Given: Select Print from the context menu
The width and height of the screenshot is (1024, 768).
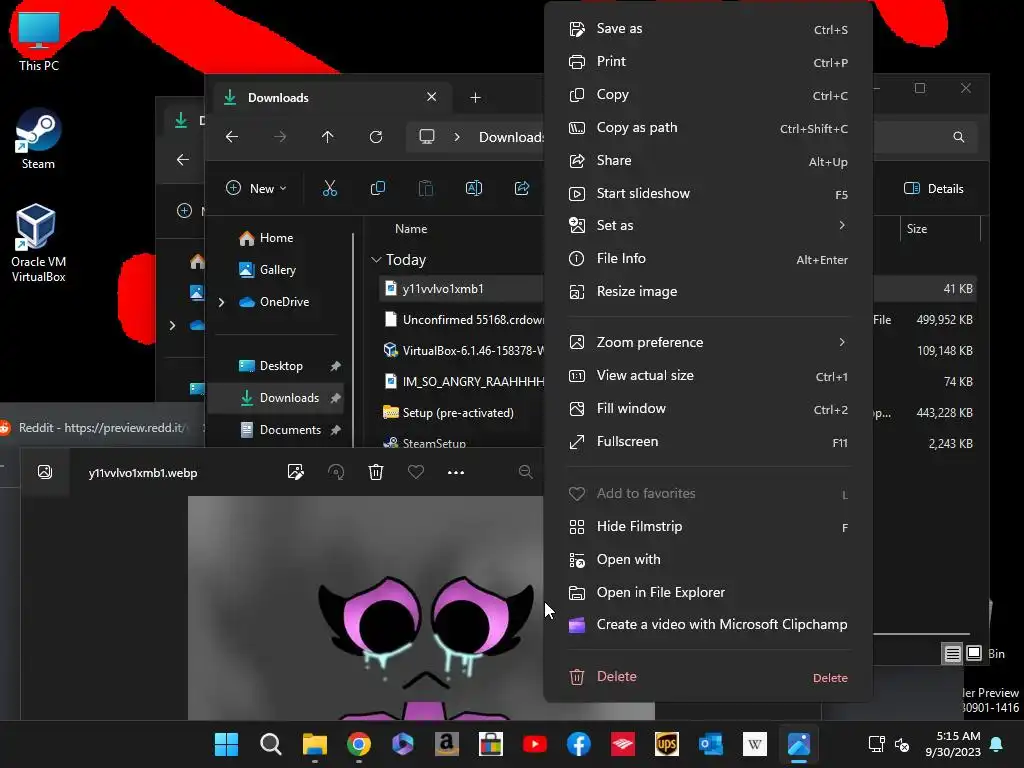Looking at the screenshot, I should click(709, 61).
